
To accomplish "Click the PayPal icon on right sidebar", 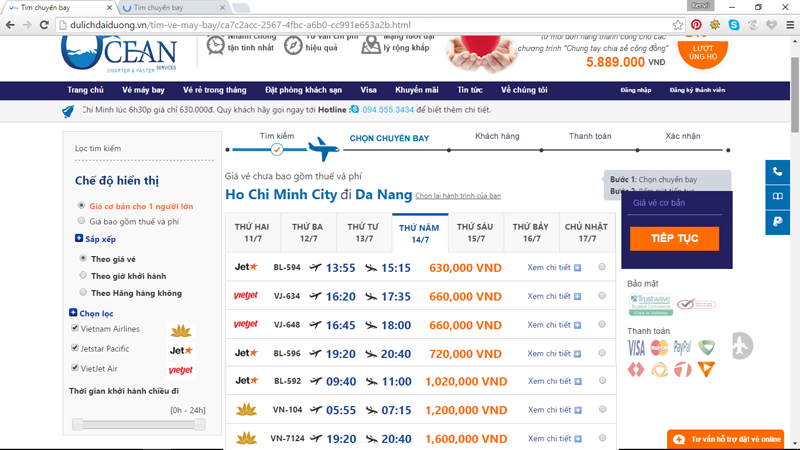I will click(x=778, y=221).
